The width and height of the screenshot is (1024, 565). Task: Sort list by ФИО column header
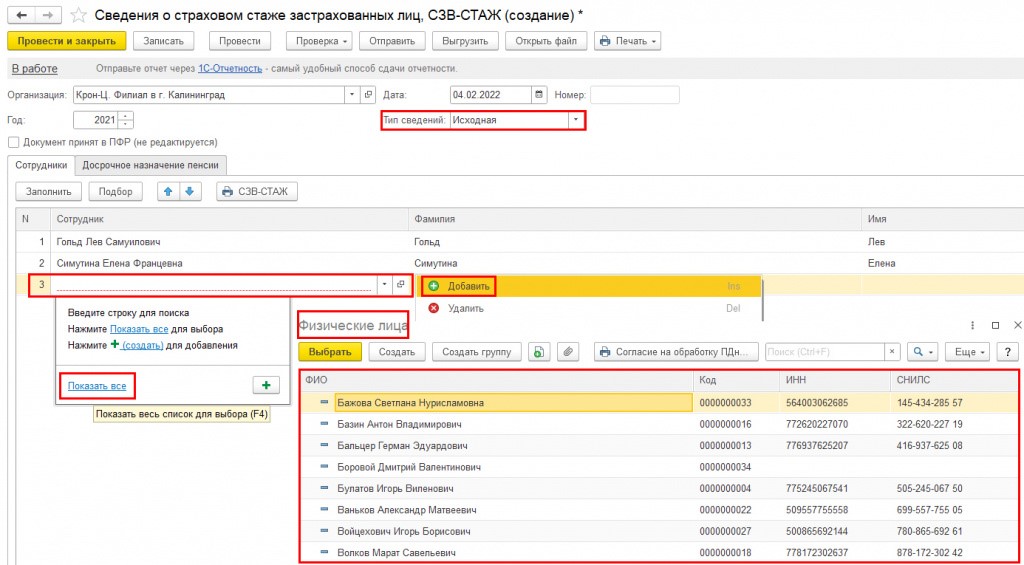[x=497, y=380]
